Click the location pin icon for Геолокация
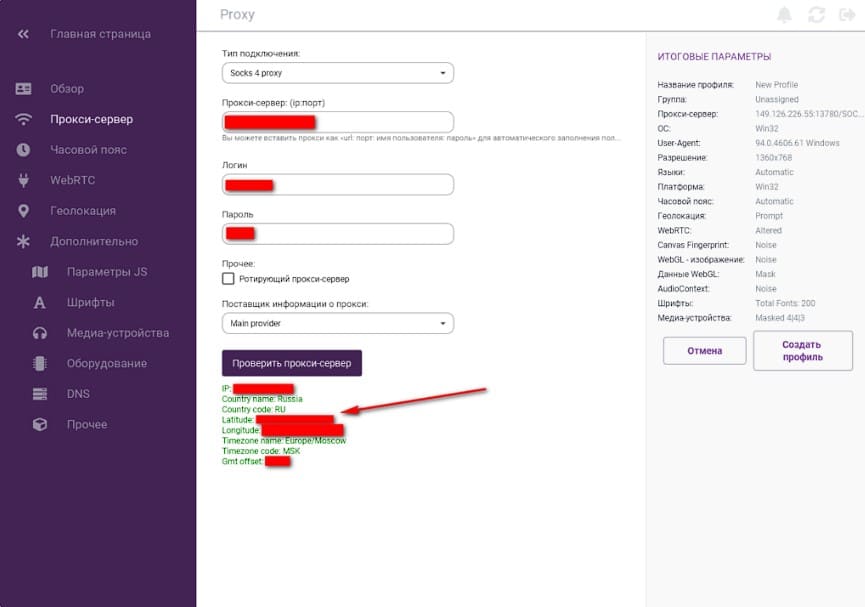 (24, 211)
